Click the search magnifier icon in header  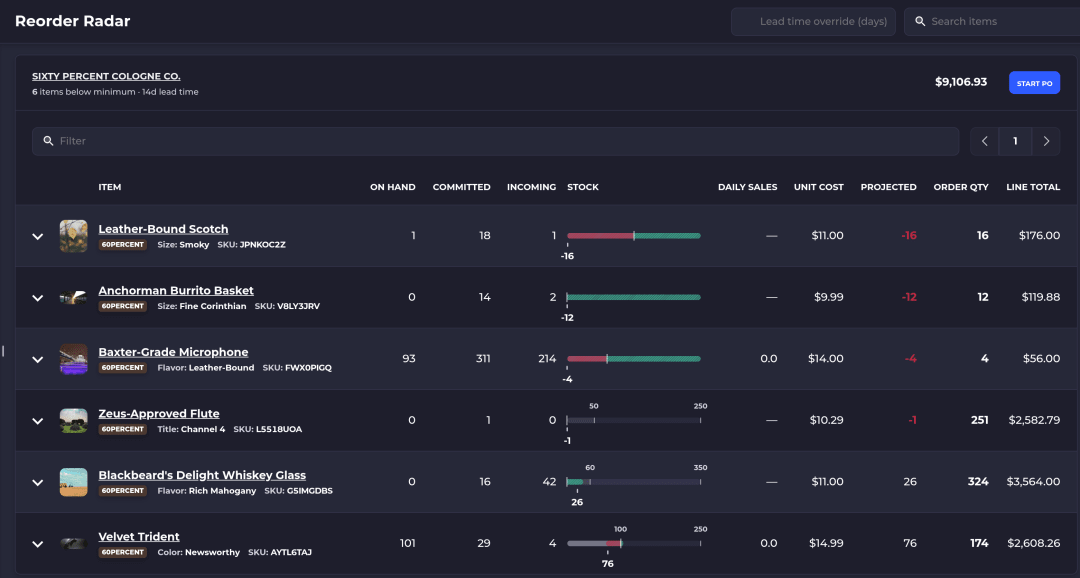coord(920,21)
